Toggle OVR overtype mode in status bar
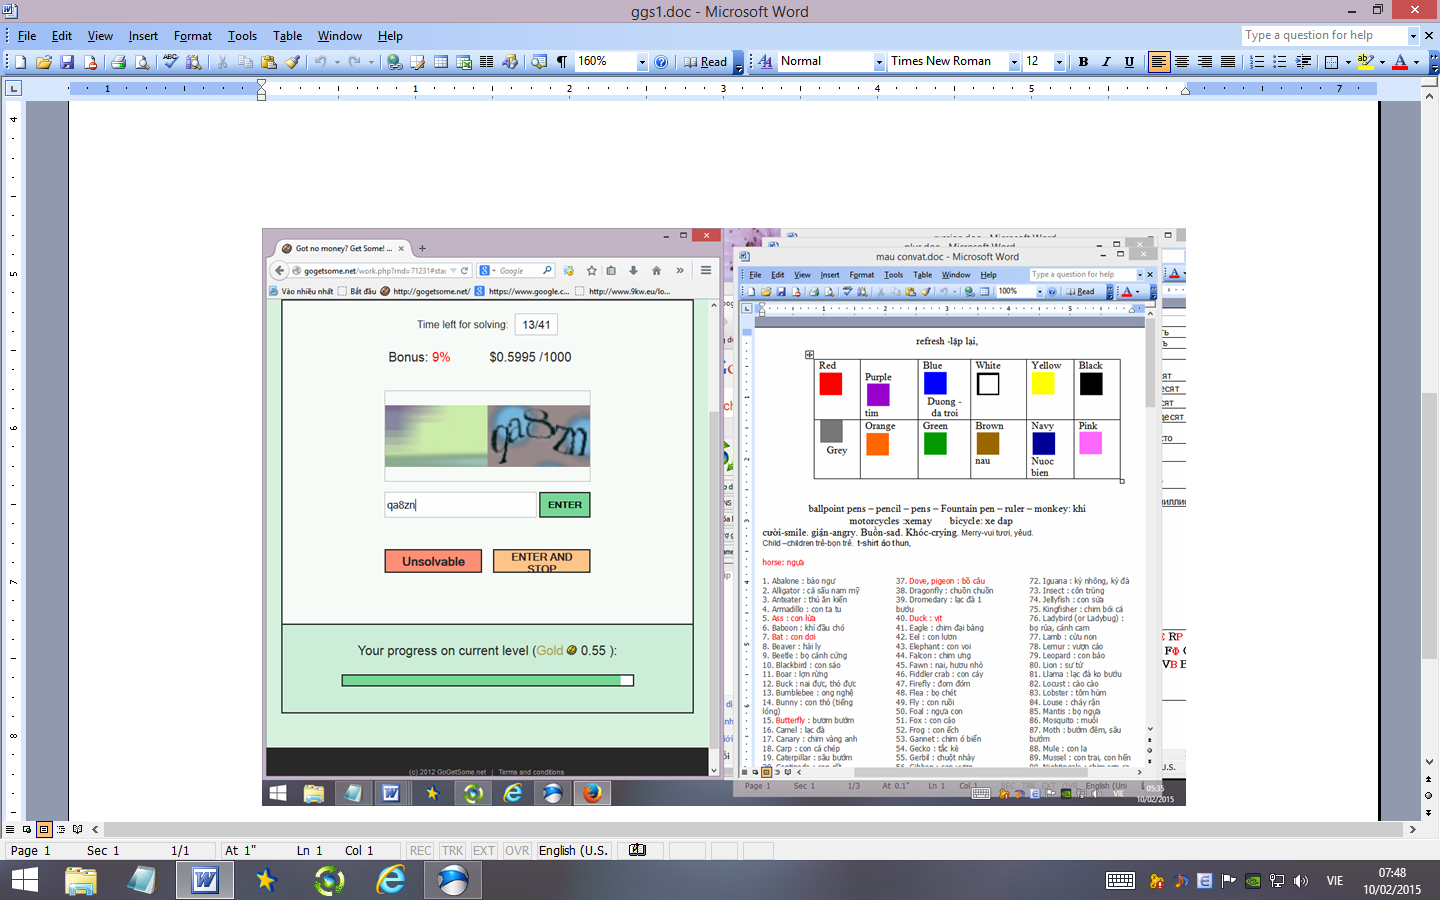 coord(517,851)
